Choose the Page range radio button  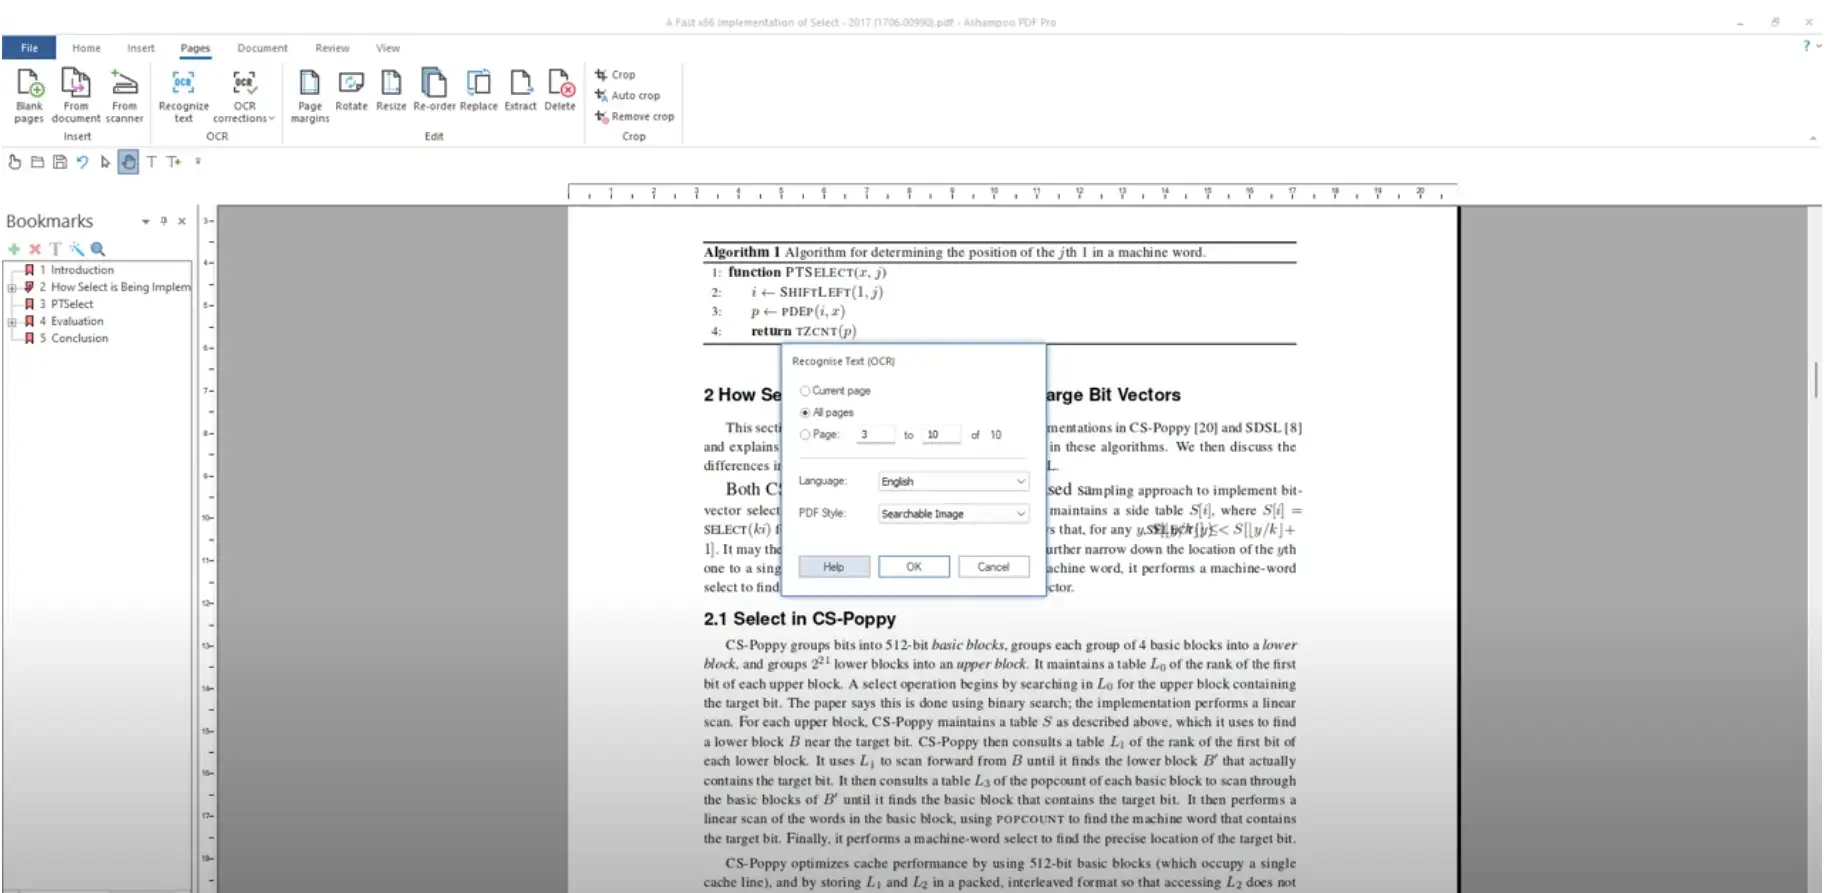[805, 435]
